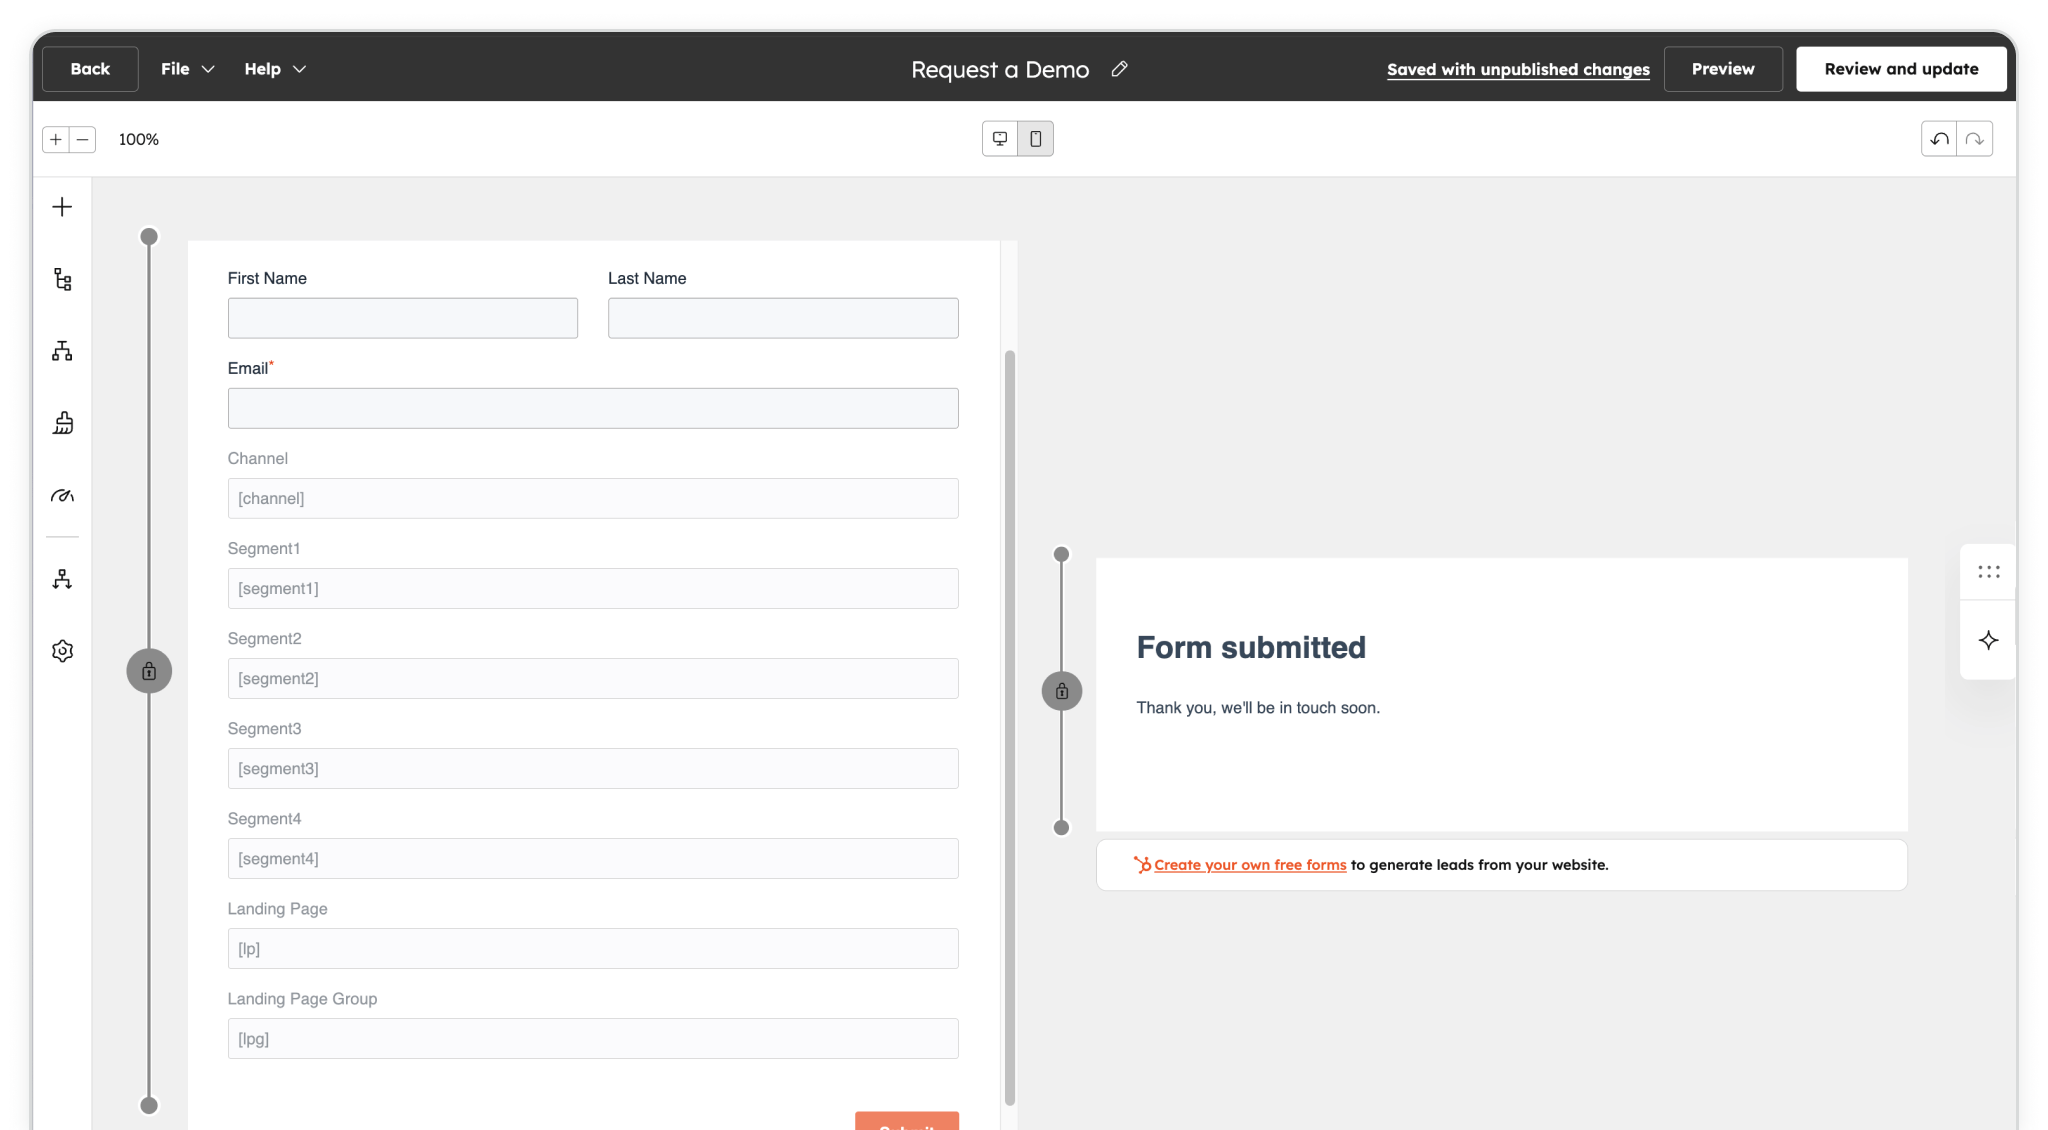Switch to desktop view
This screenshot has width=2048, height=1130.
tap(1000, 139)
